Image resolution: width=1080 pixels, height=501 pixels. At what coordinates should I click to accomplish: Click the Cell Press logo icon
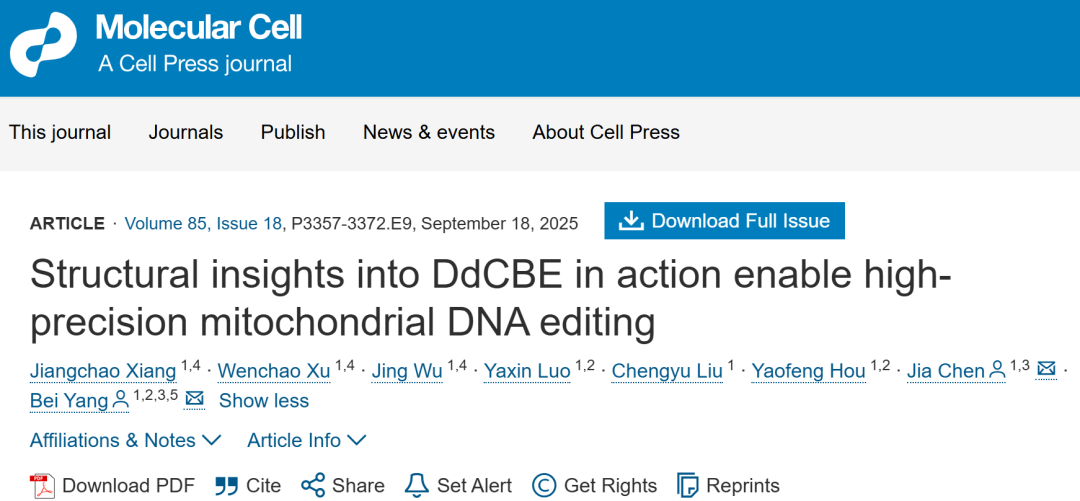coord(44,45)
